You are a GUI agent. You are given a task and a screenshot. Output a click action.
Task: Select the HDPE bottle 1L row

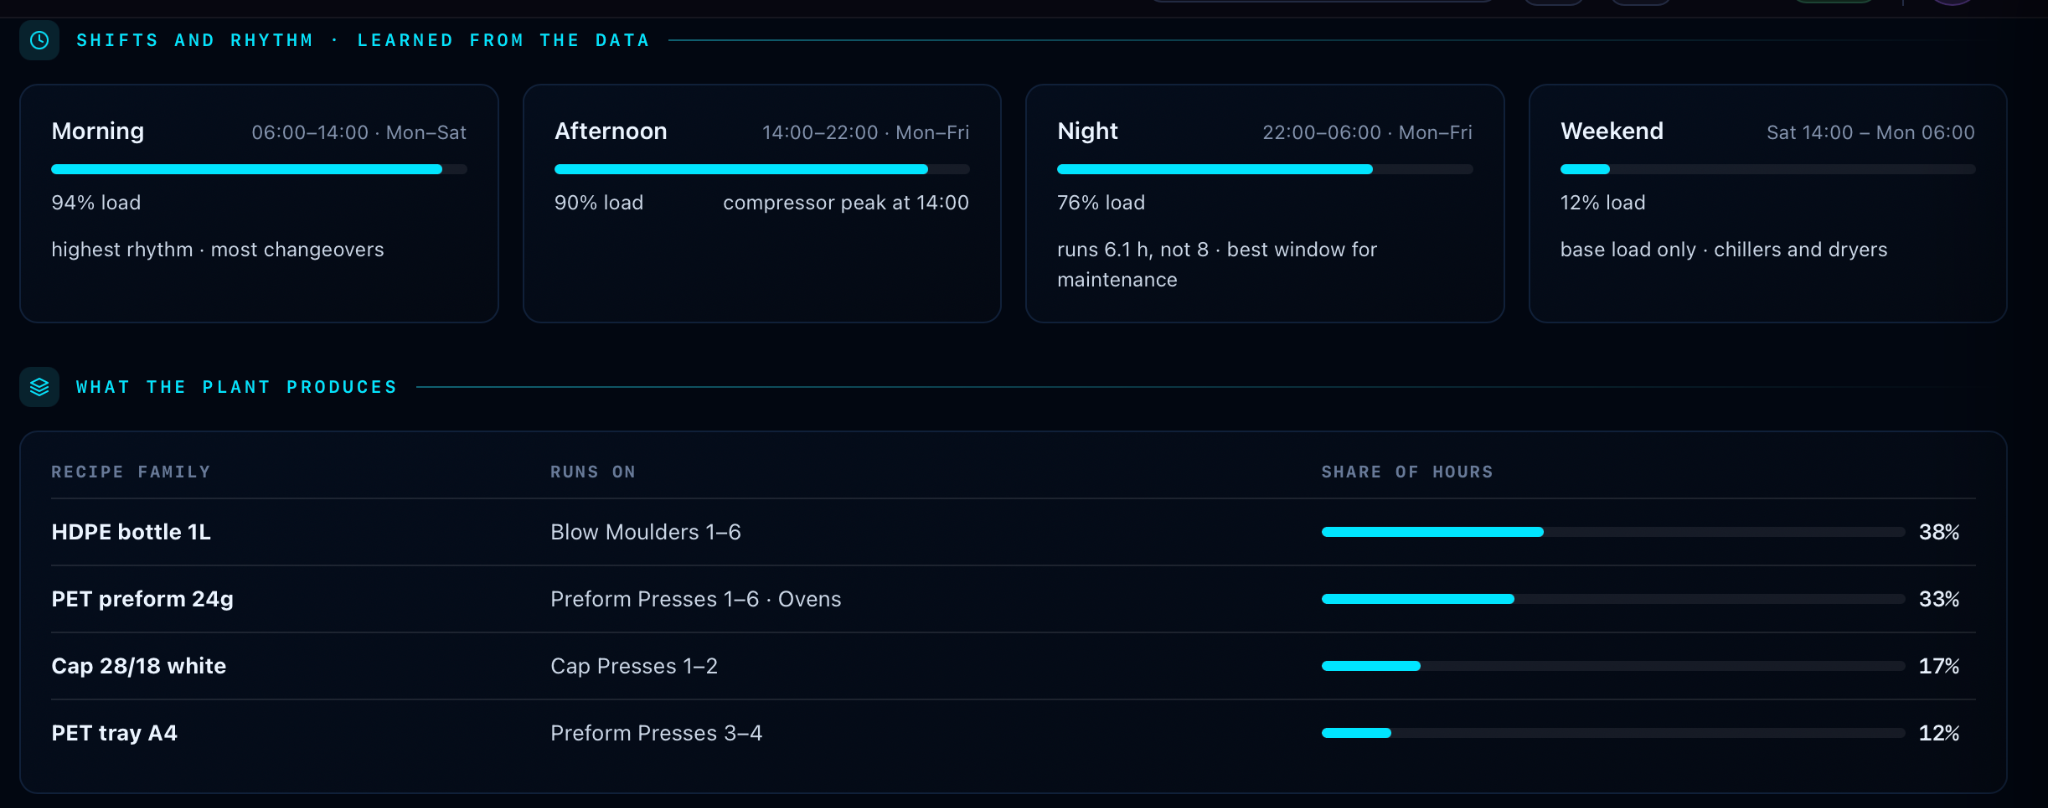tap(1013, 532)
